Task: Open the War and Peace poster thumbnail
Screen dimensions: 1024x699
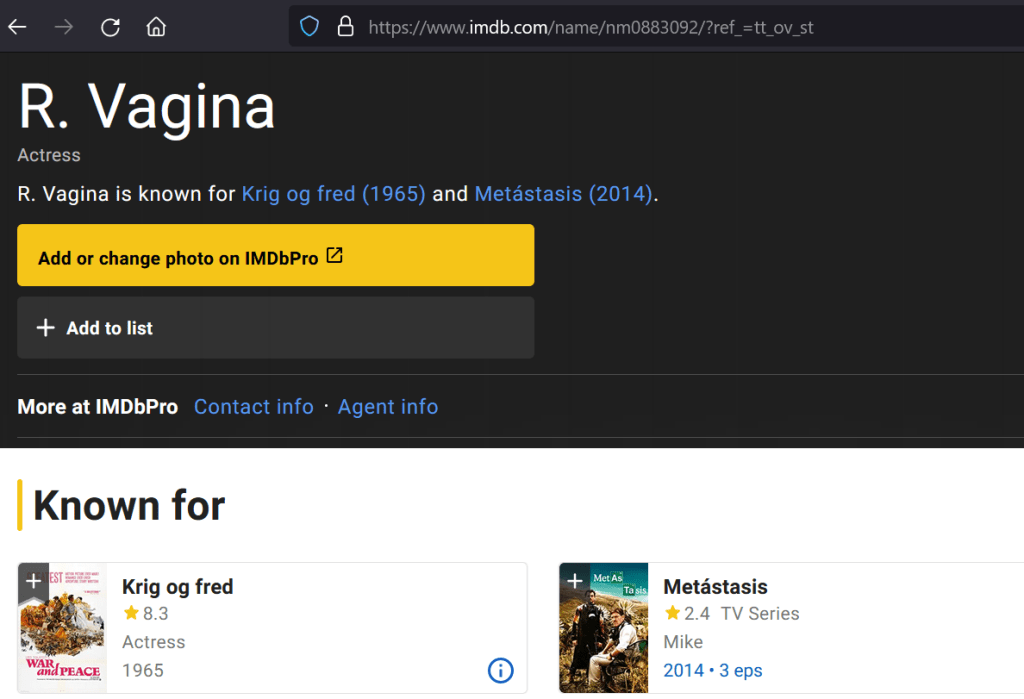Action: (x=62, y=640)
